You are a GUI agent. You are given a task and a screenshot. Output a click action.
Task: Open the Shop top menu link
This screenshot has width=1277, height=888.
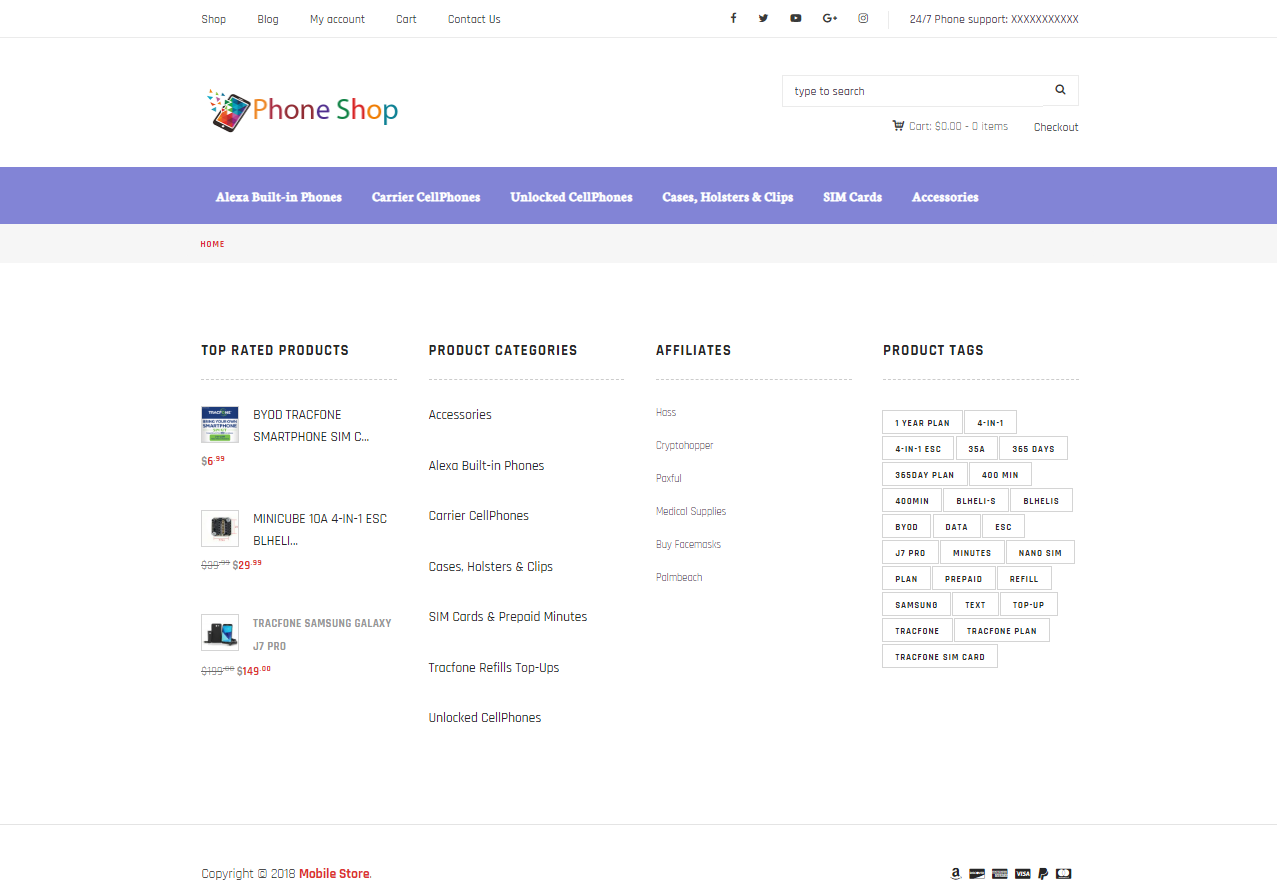214,19
